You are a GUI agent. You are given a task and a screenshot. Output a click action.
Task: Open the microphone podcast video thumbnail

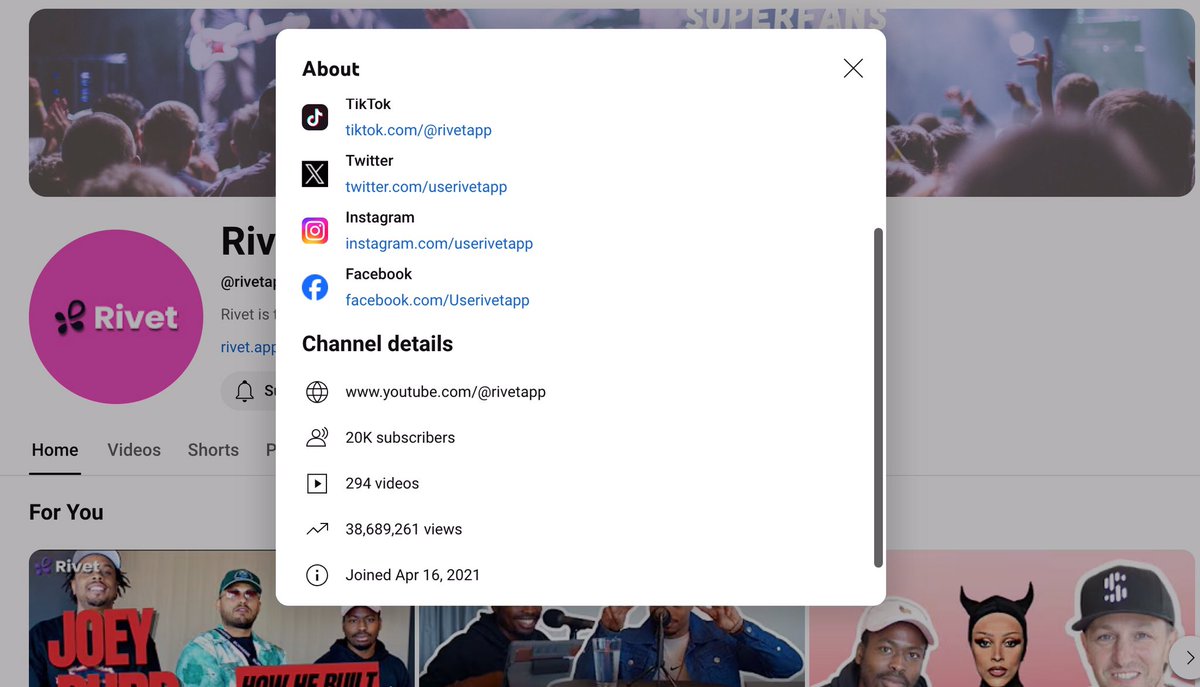pyautogui.click(x=611, y=646)
